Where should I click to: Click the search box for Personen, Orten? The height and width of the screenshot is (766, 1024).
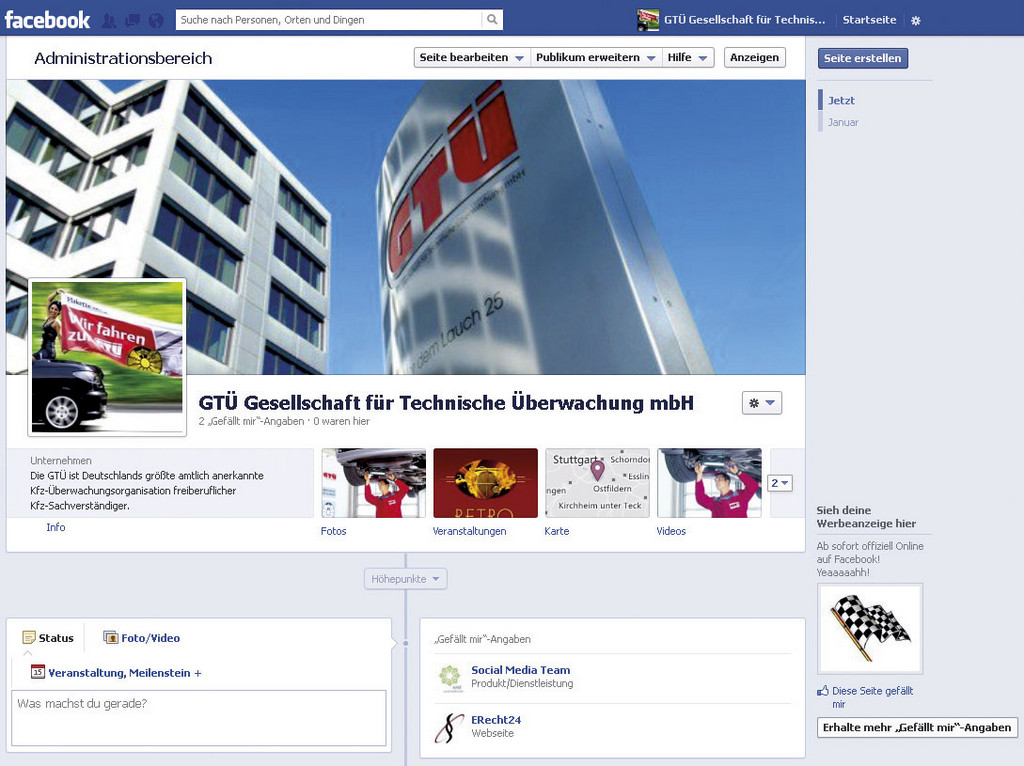click(x=330, y=20)
